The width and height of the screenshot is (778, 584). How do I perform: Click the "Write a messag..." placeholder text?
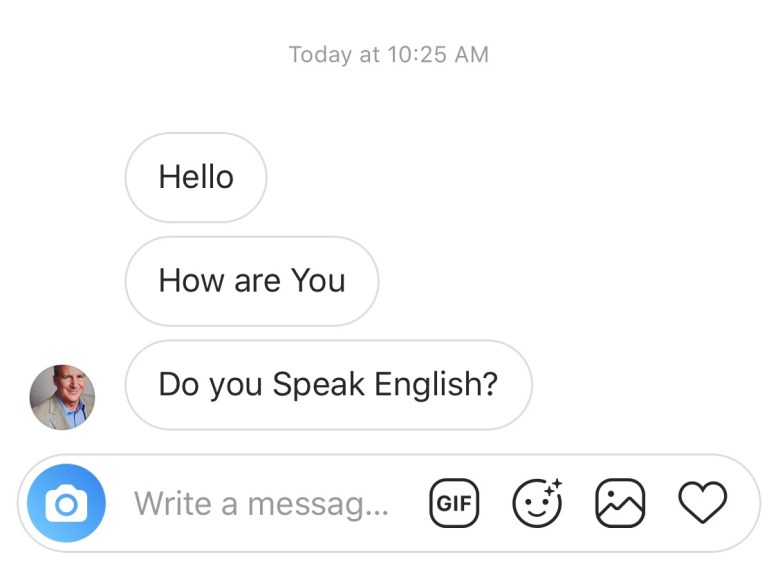262,503
